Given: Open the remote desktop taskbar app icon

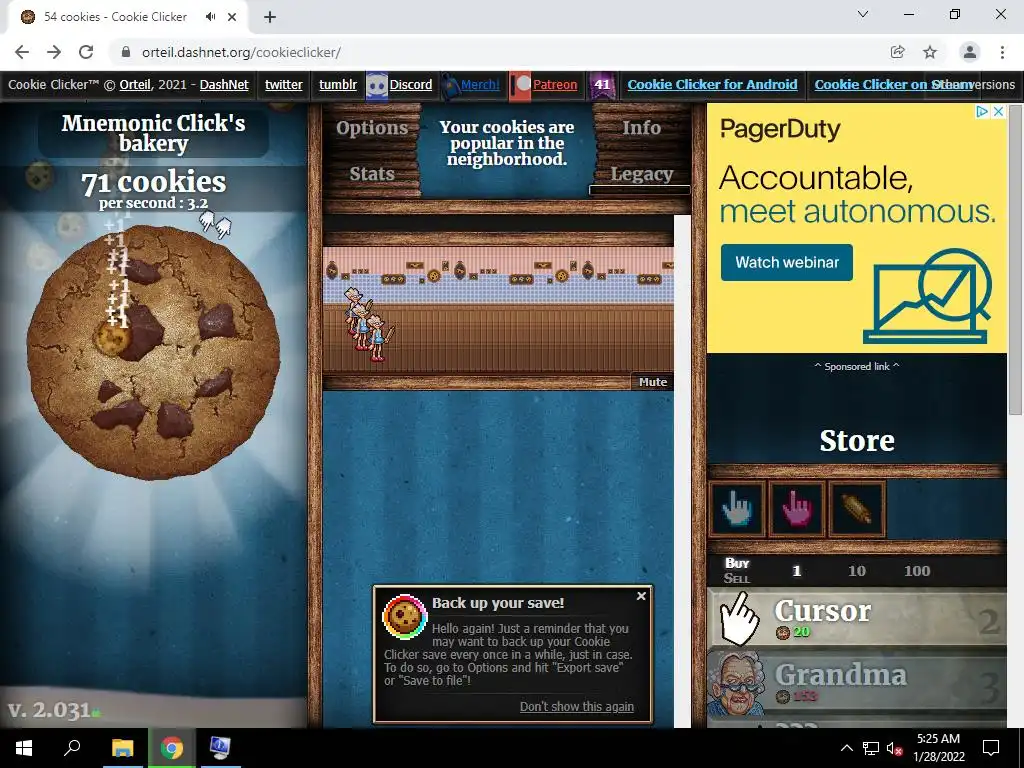Looking at the screenshot, I should 220,748.
